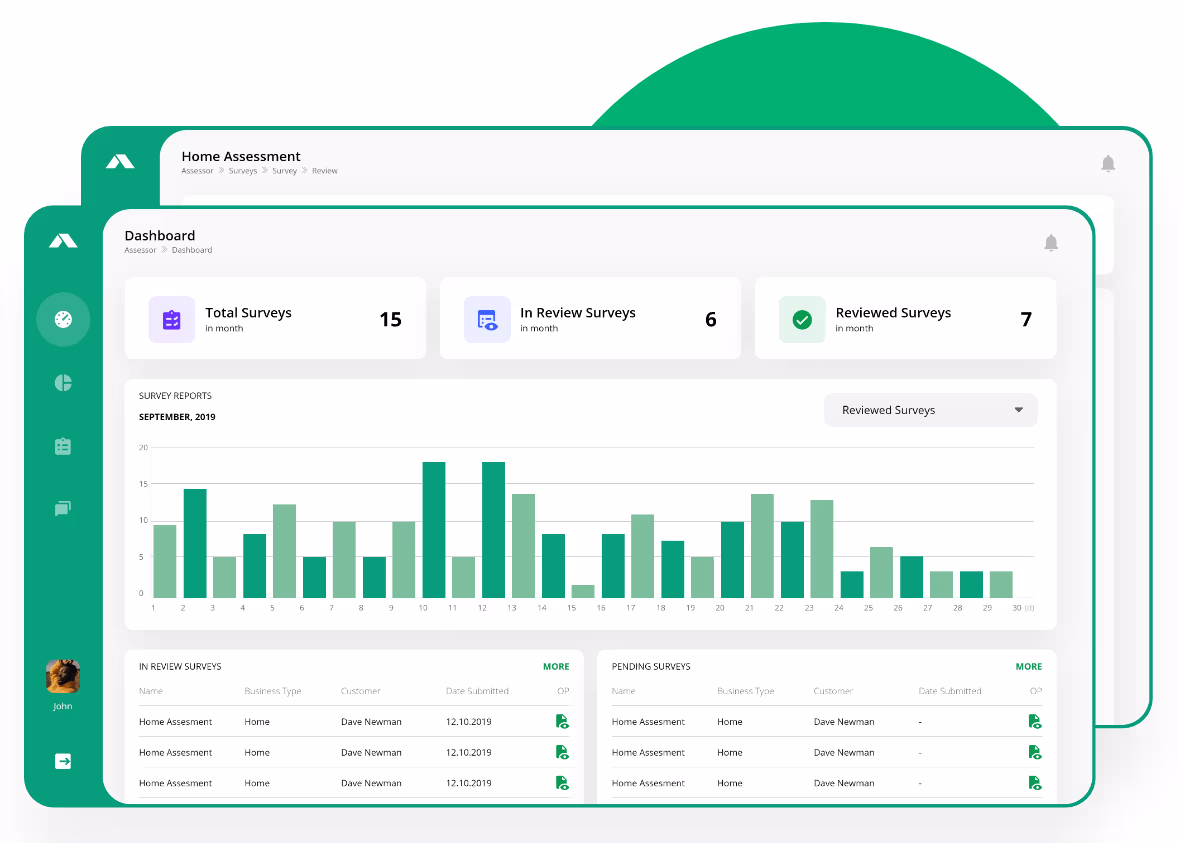Click the logo in the Dashboard sidebar

click(x=63, y=241)
